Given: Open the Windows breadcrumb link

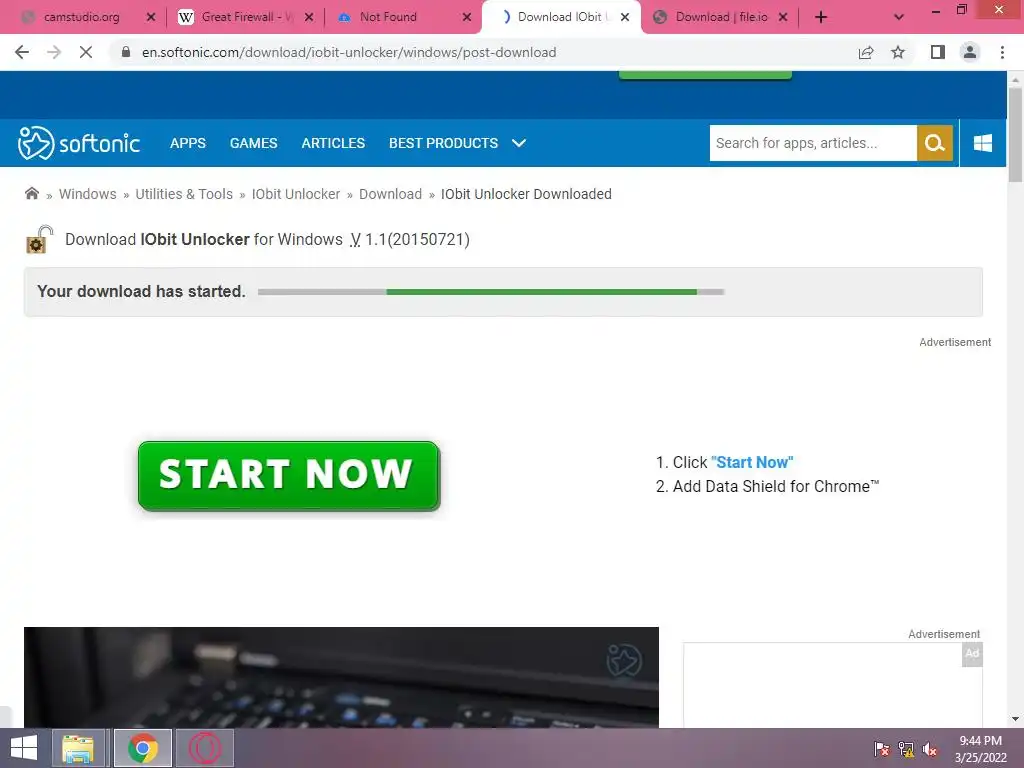Looking at the screenshot, I should [x=88, y=194].
